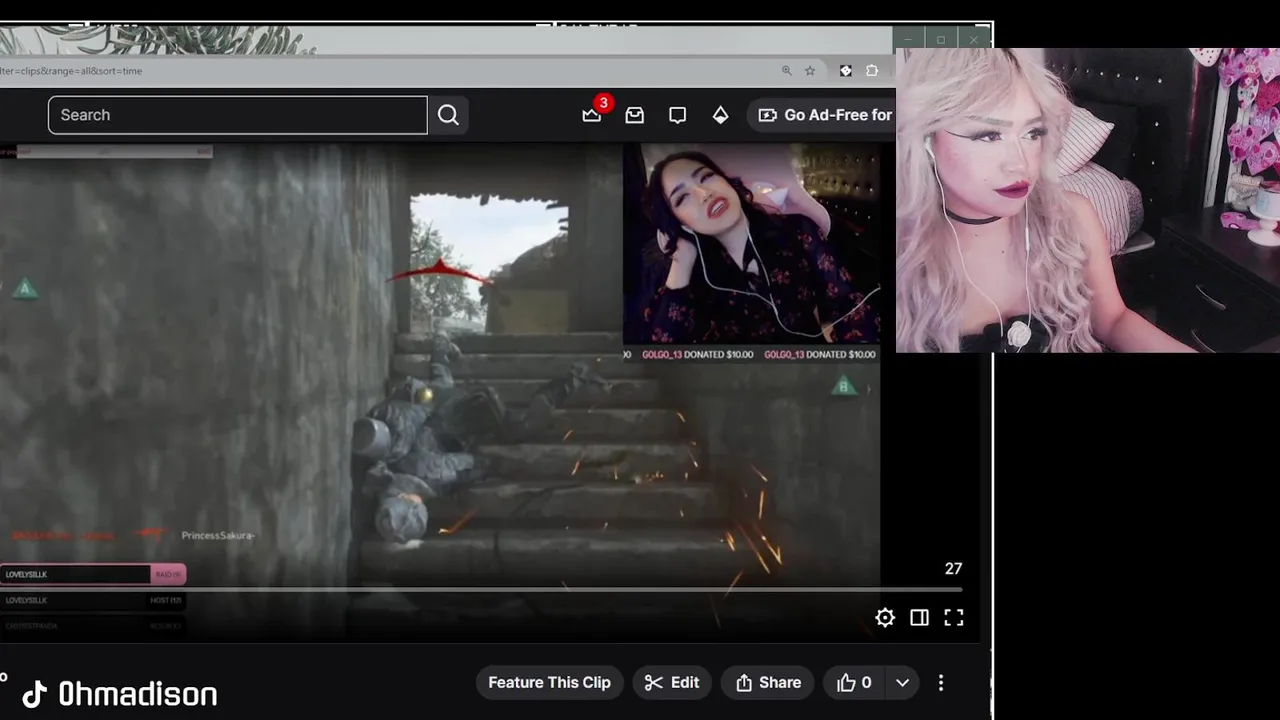The image size is (1280, 720).
Task: Click the Share button
Action: [x=768, y=683]
